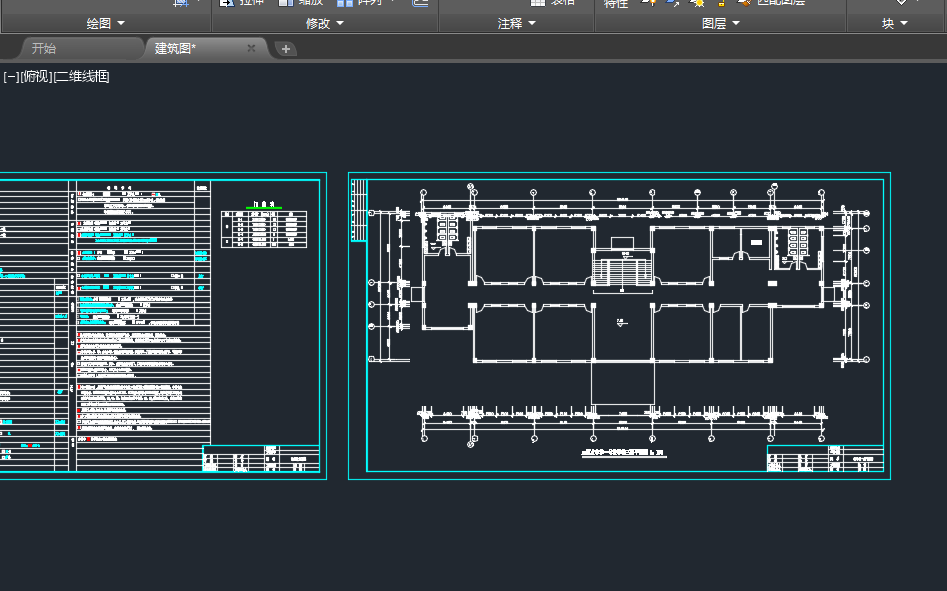Click the Array (阵列) tool icon
The width and height of the screenshot is (947, 591).
pyautogui.click(x=346, y=3)
